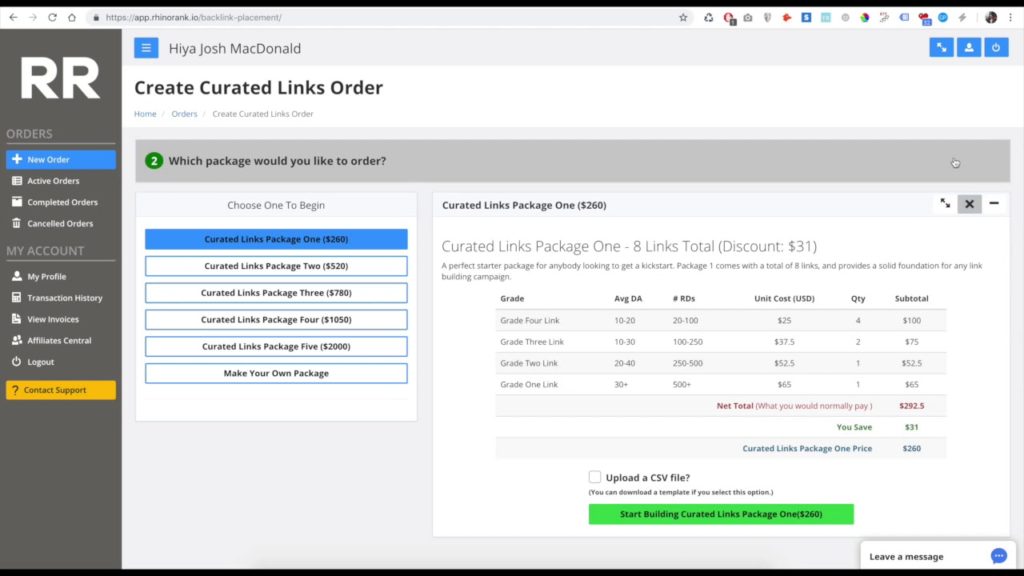Click the 'Grade One Link' table cell
Screen dimensions: 1024x576
(x=529, y=385)
